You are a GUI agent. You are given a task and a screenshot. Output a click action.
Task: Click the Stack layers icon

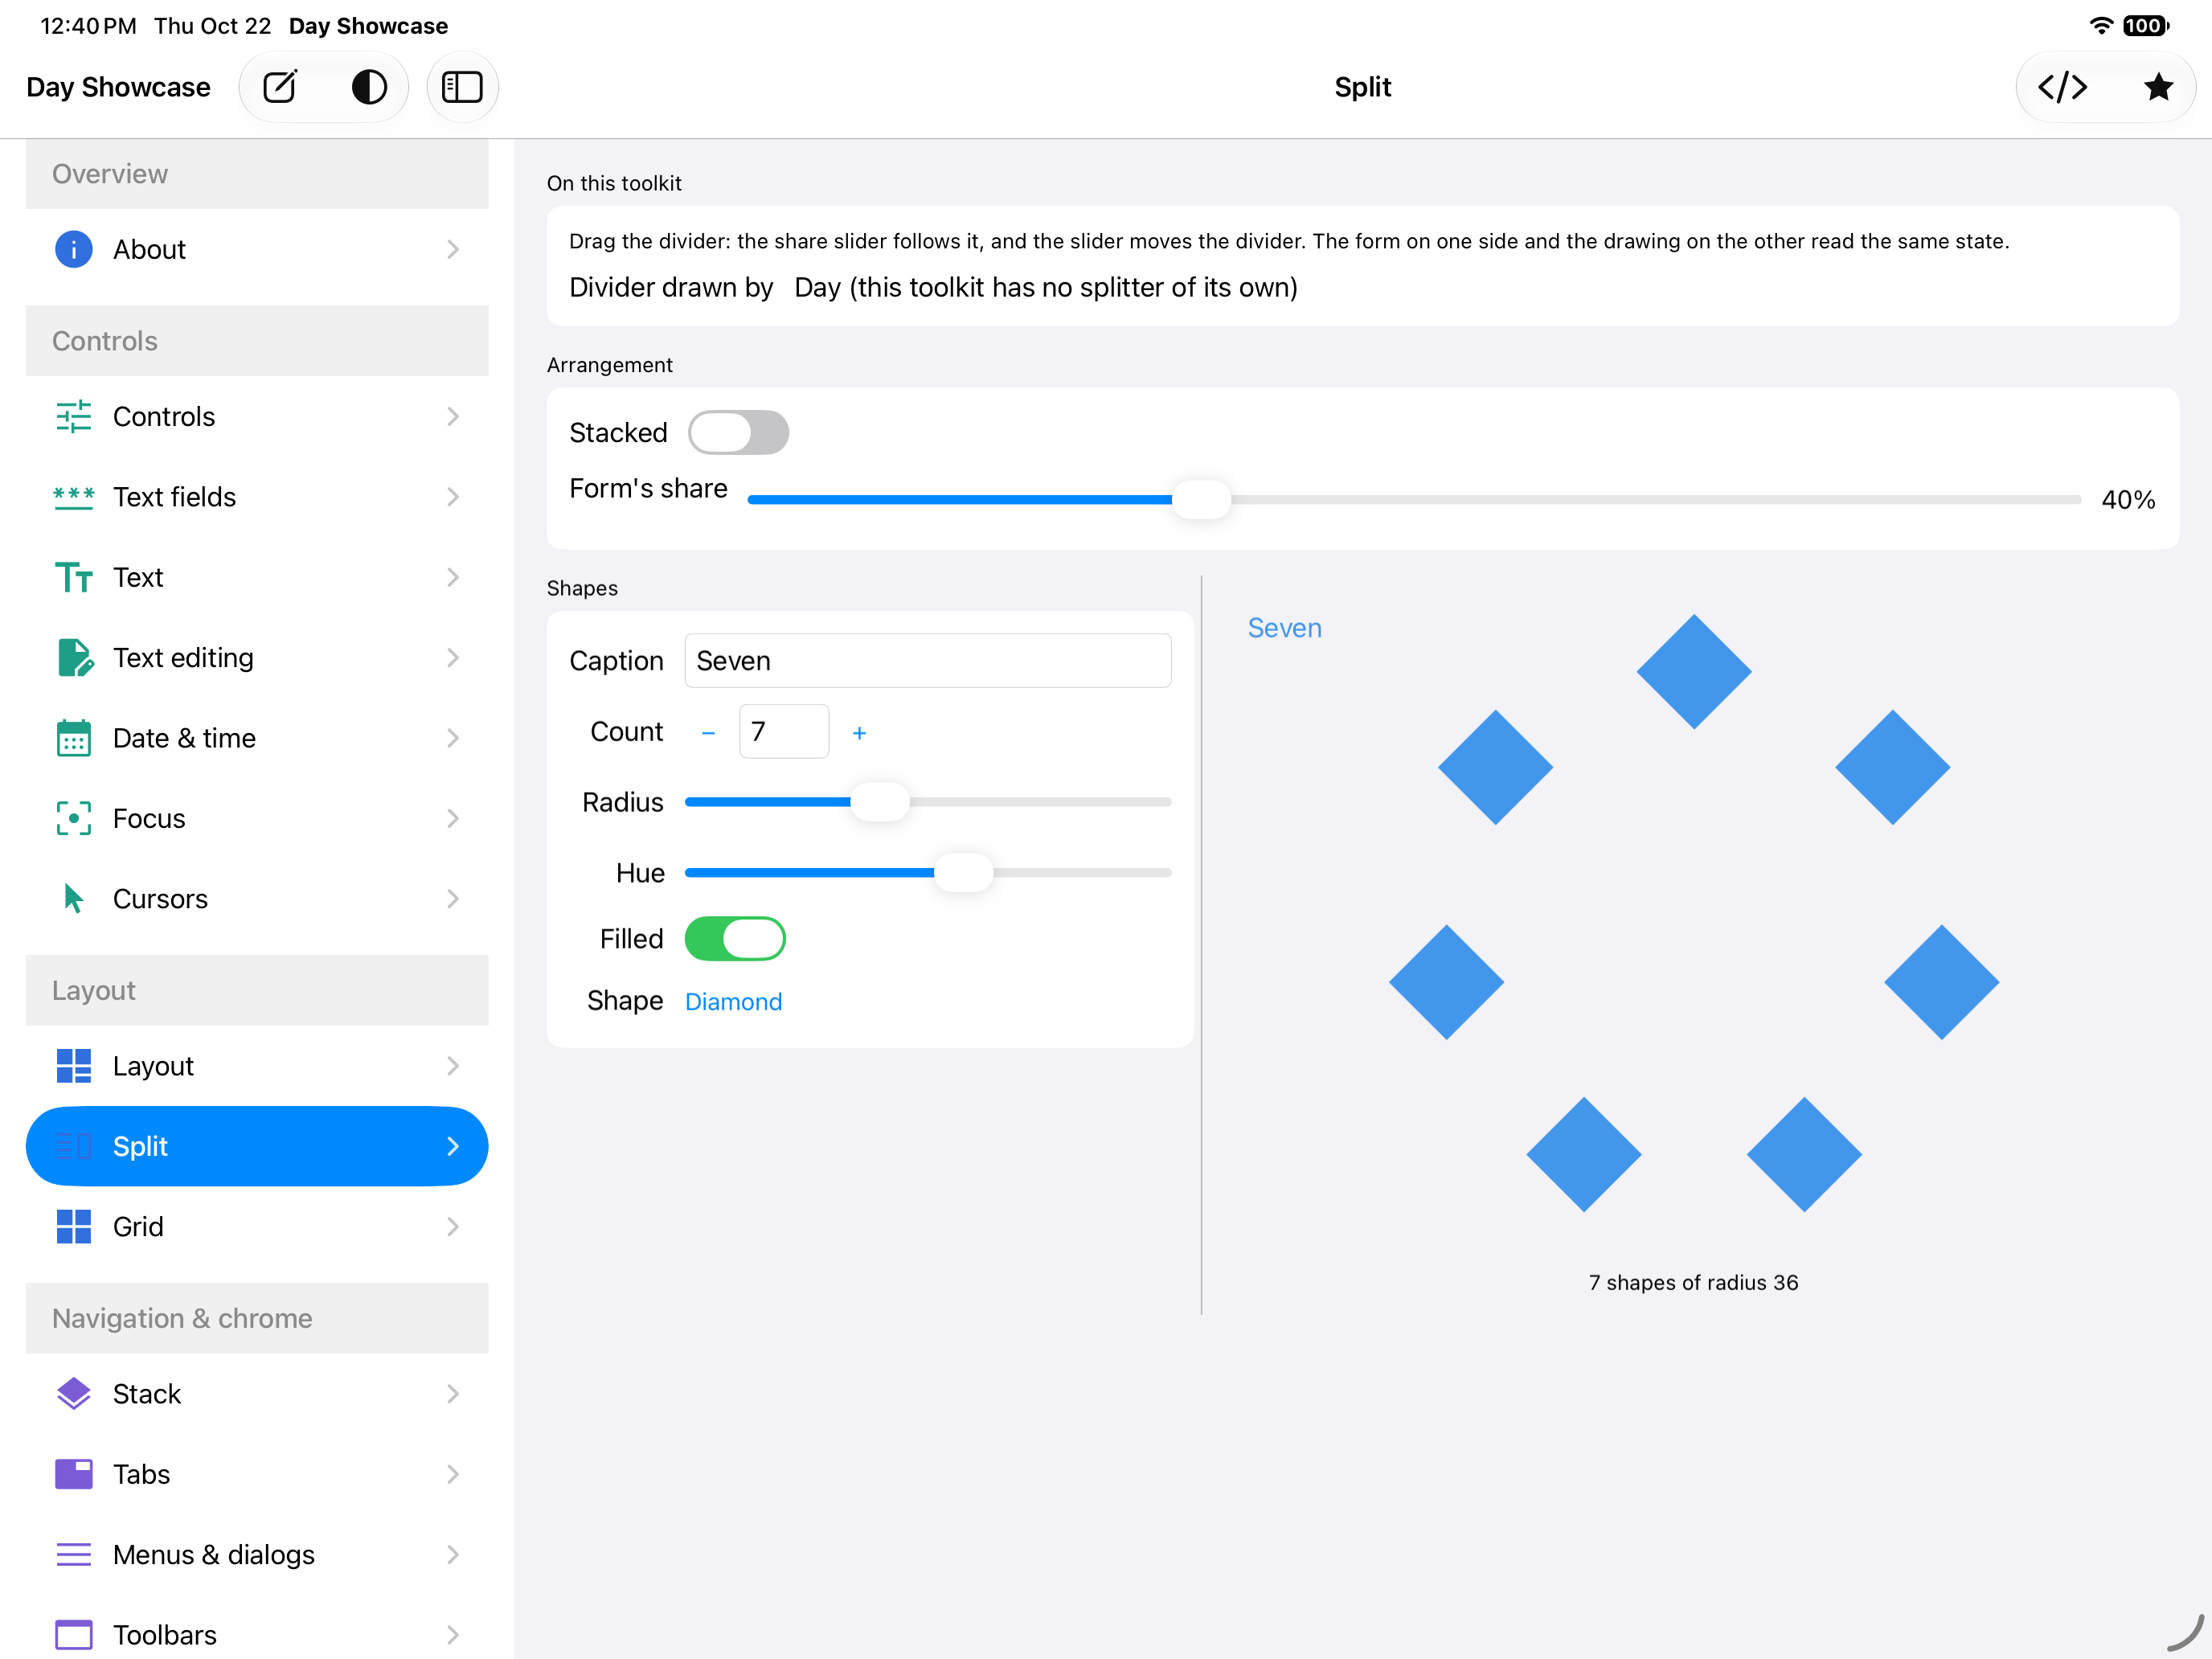(x=73, y=1393)
